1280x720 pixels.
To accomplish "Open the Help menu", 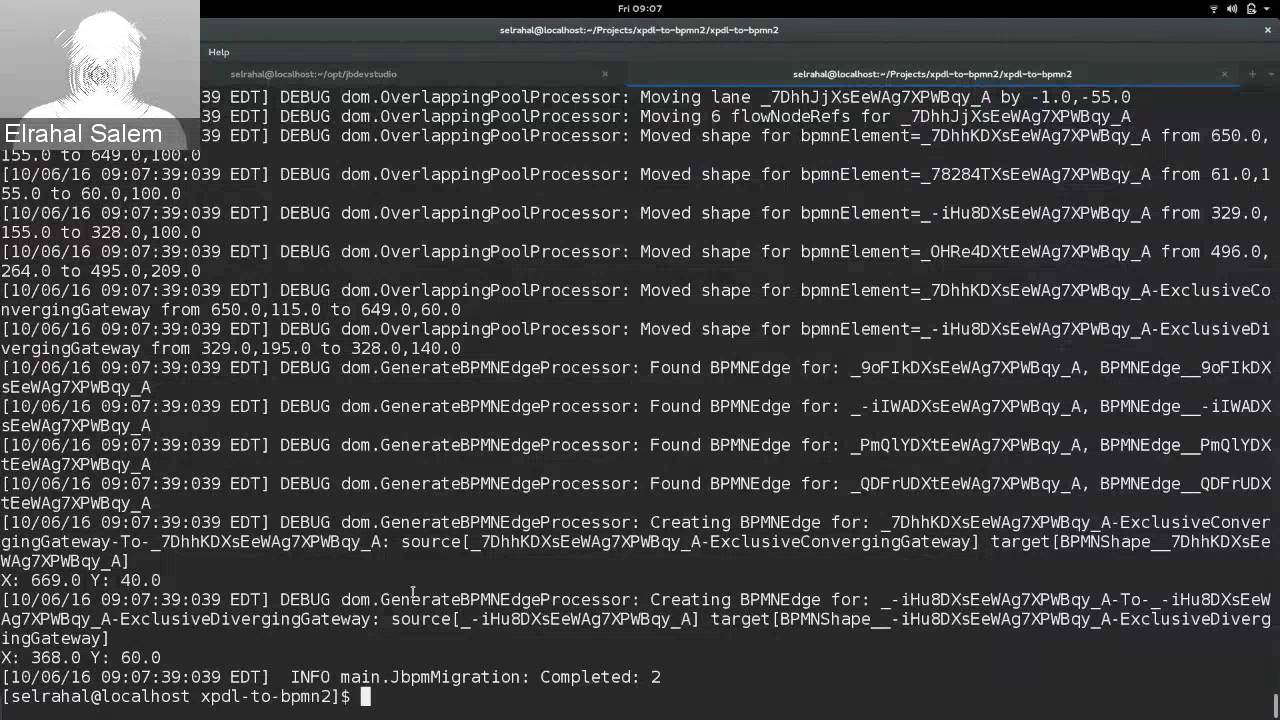I will [218, 52].
